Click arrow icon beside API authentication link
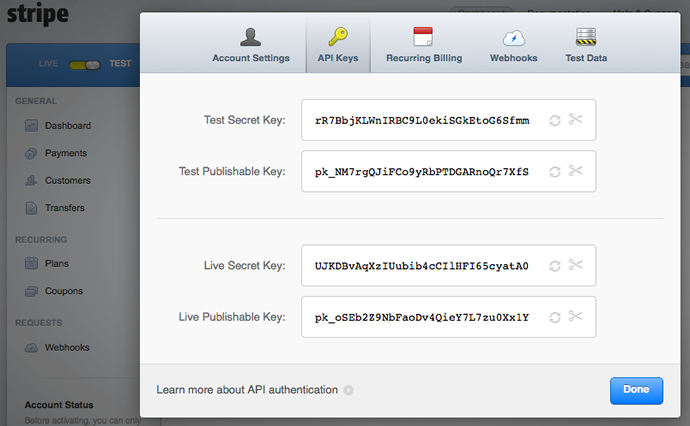 (349, 390)
